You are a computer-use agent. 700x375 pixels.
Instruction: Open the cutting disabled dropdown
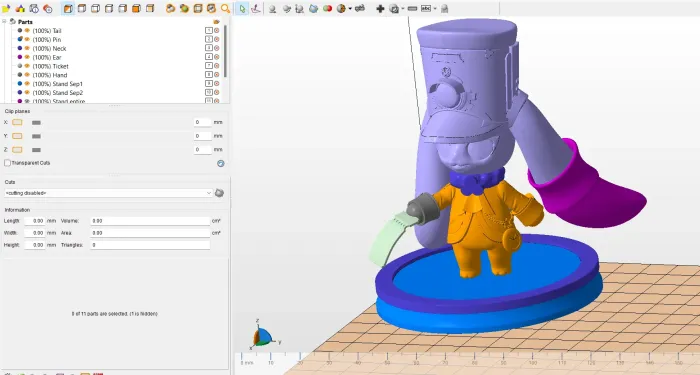click(x=108, y=193)
